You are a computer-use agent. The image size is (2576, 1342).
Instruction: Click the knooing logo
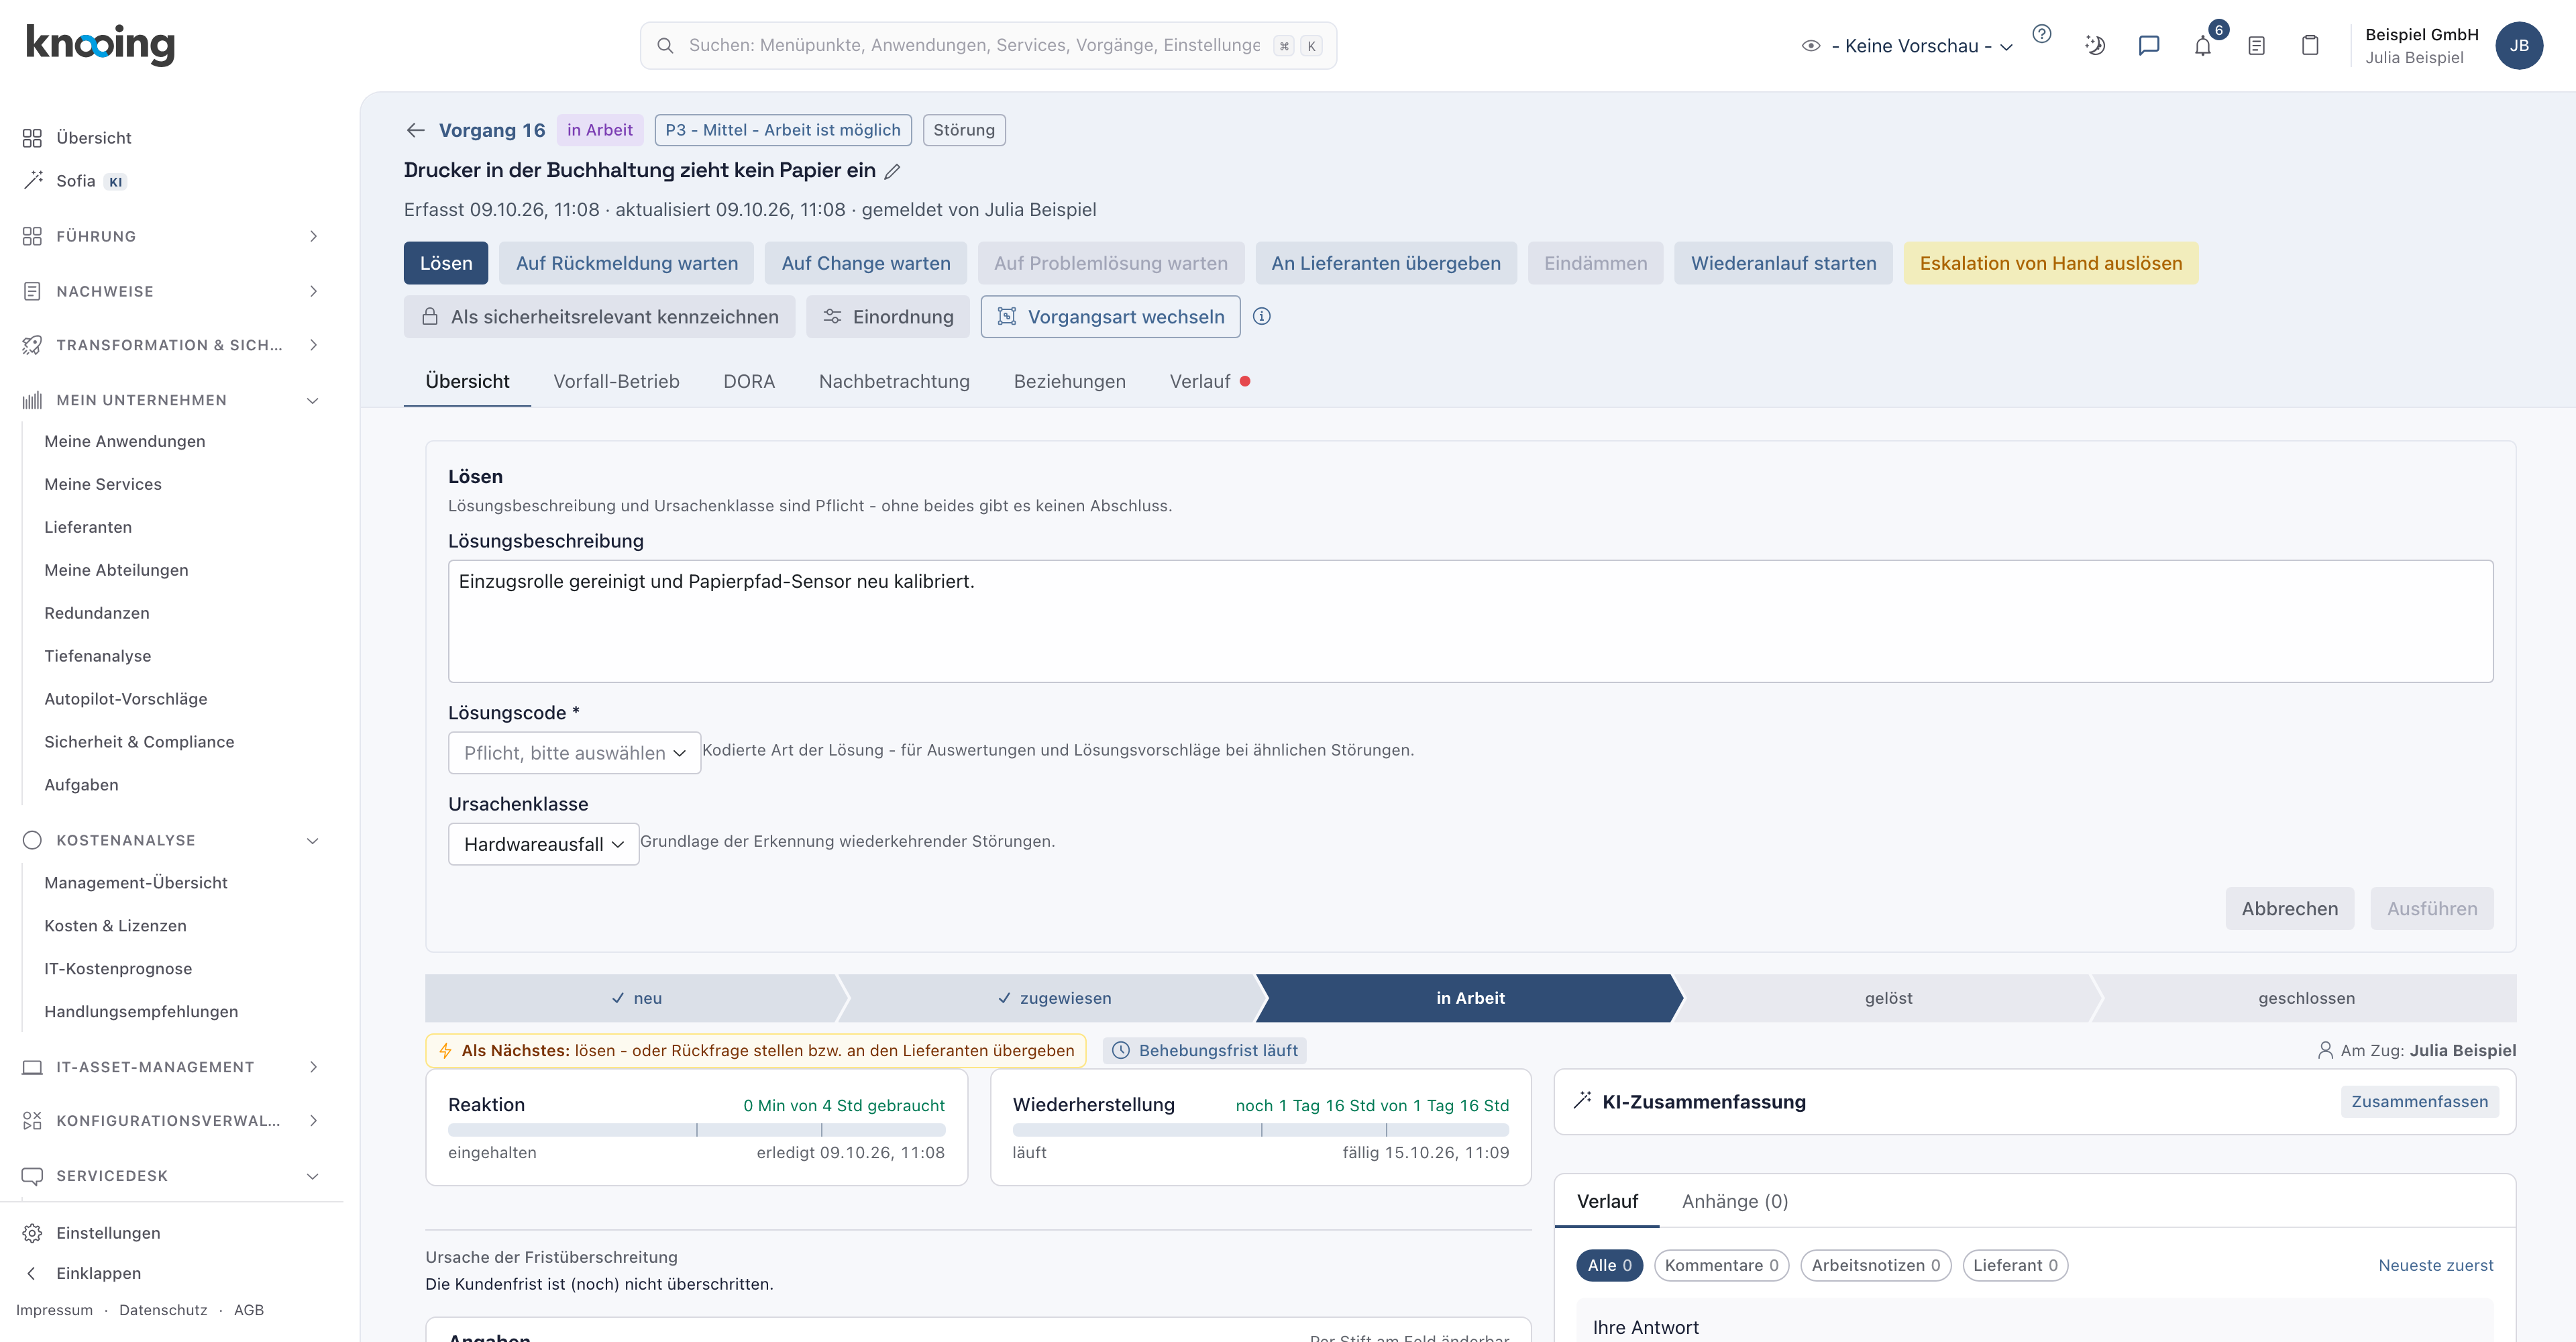coord(100,44)
